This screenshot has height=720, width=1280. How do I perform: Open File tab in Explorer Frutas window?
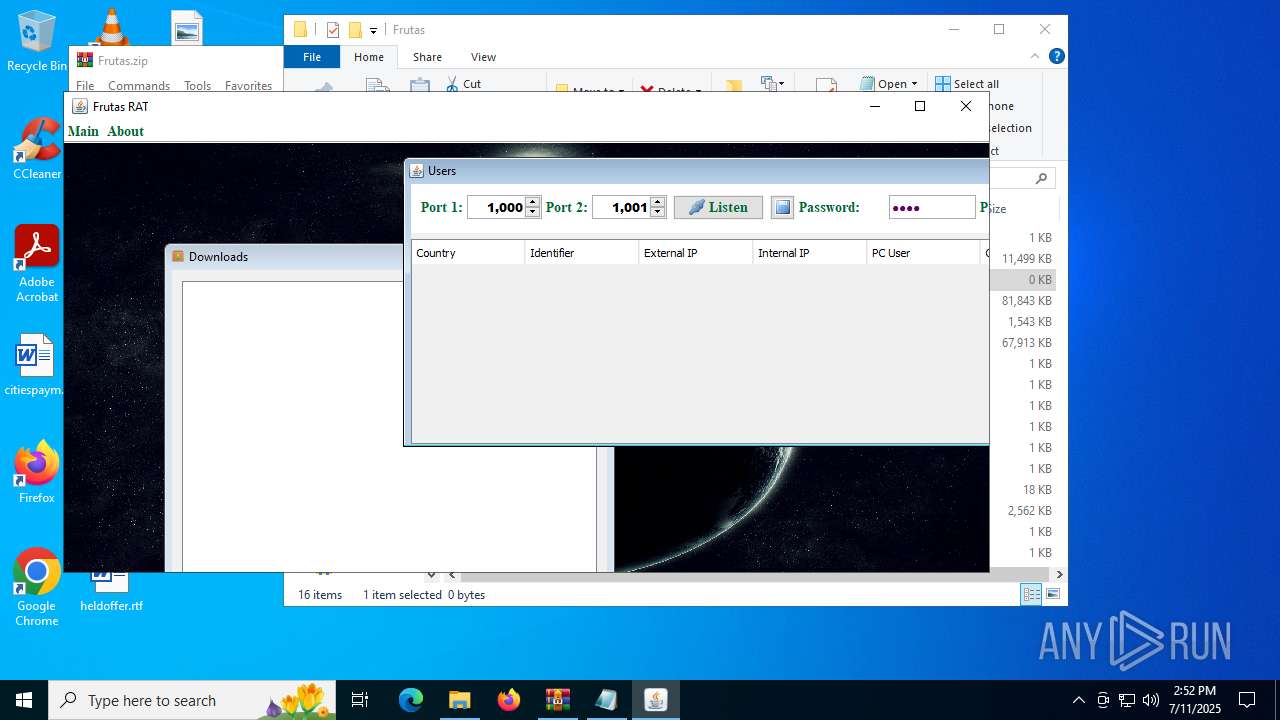[x=312, y=57]
